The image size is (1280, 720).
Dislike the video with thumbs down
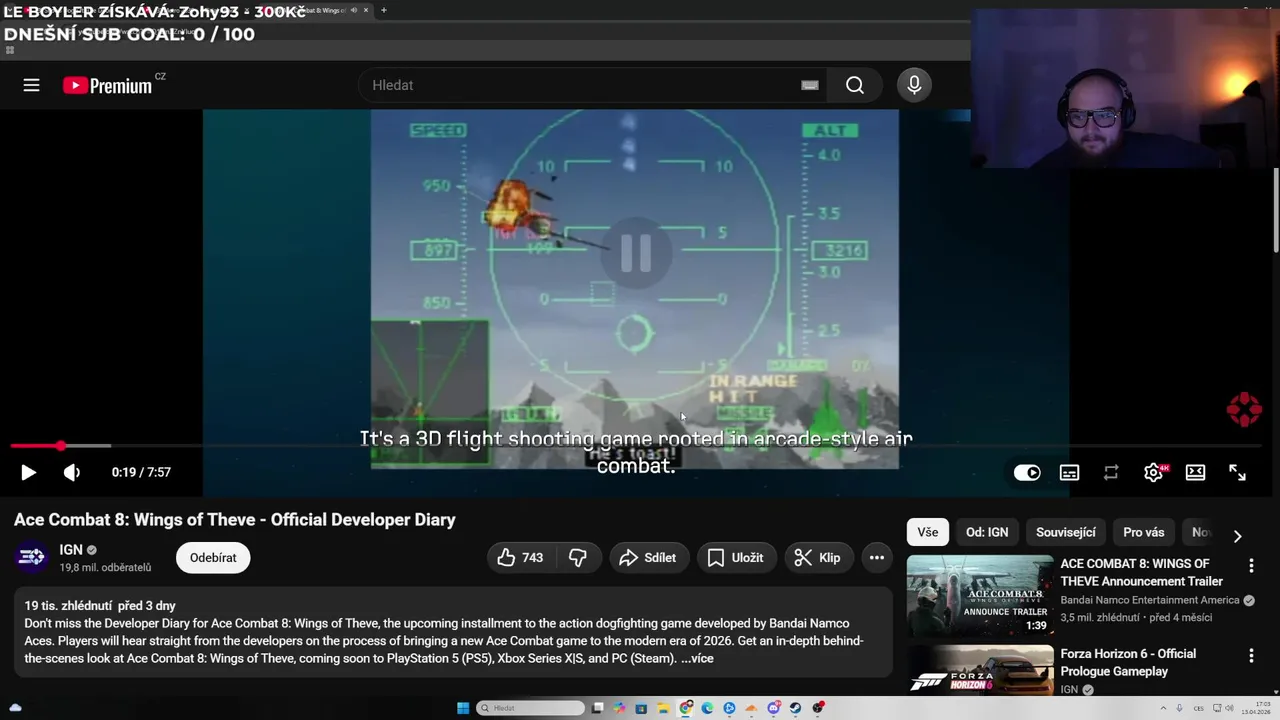click(578, 557)
